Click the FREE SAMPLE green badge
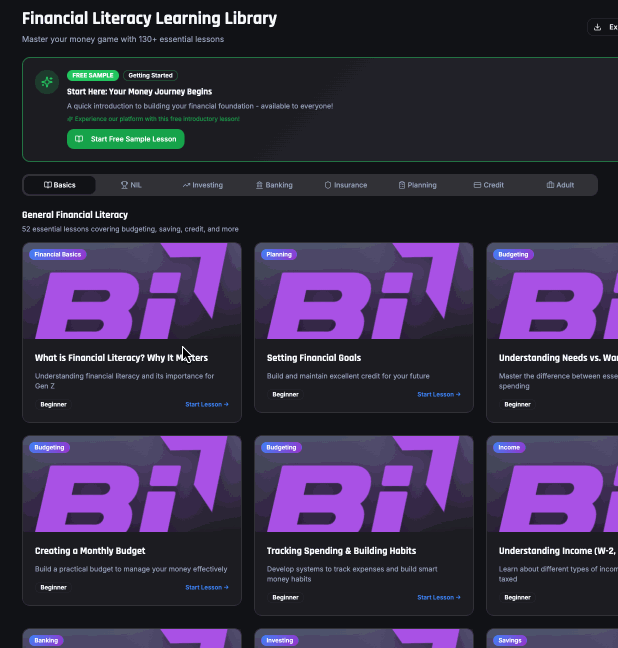The height and width of the screenshot is (648, 618). click(93, 75)
